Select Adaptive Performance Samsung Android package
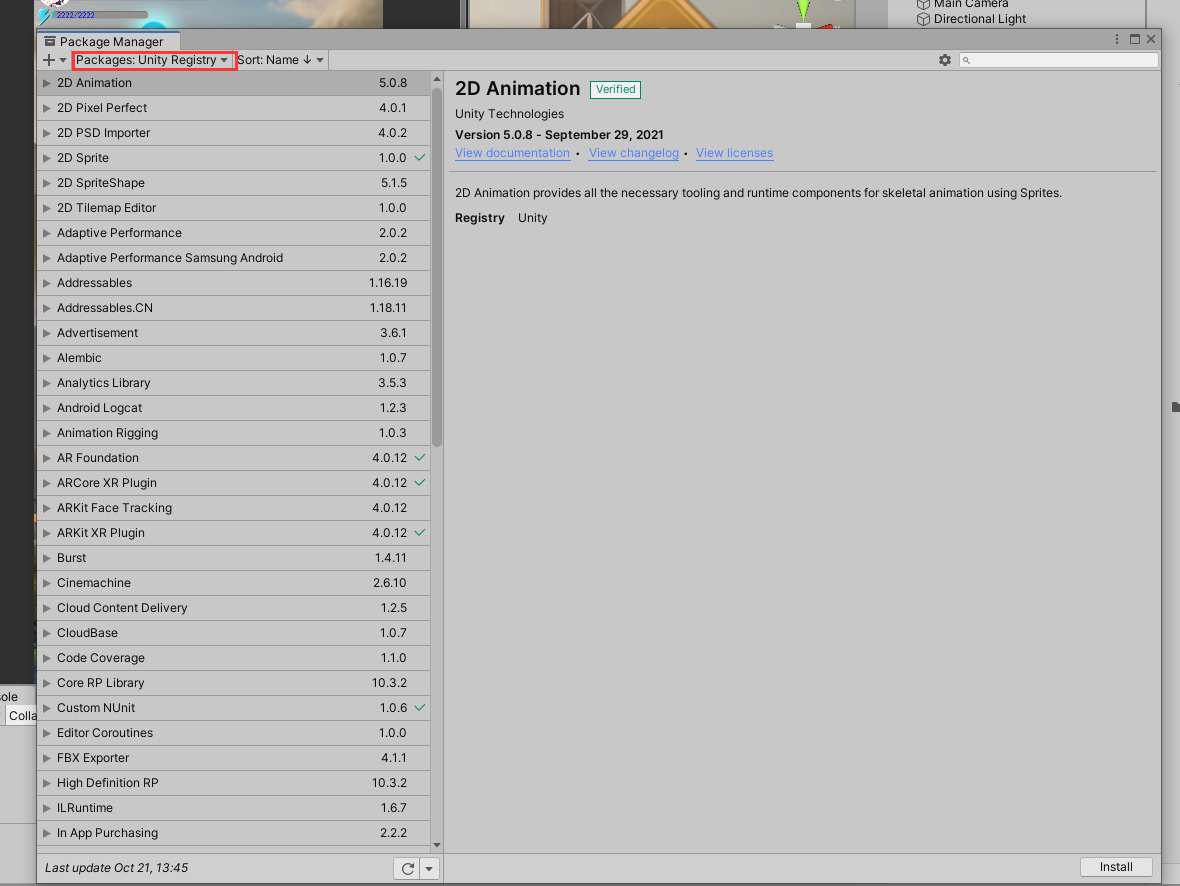This screenshot has height=886, width=1180. 233,257
